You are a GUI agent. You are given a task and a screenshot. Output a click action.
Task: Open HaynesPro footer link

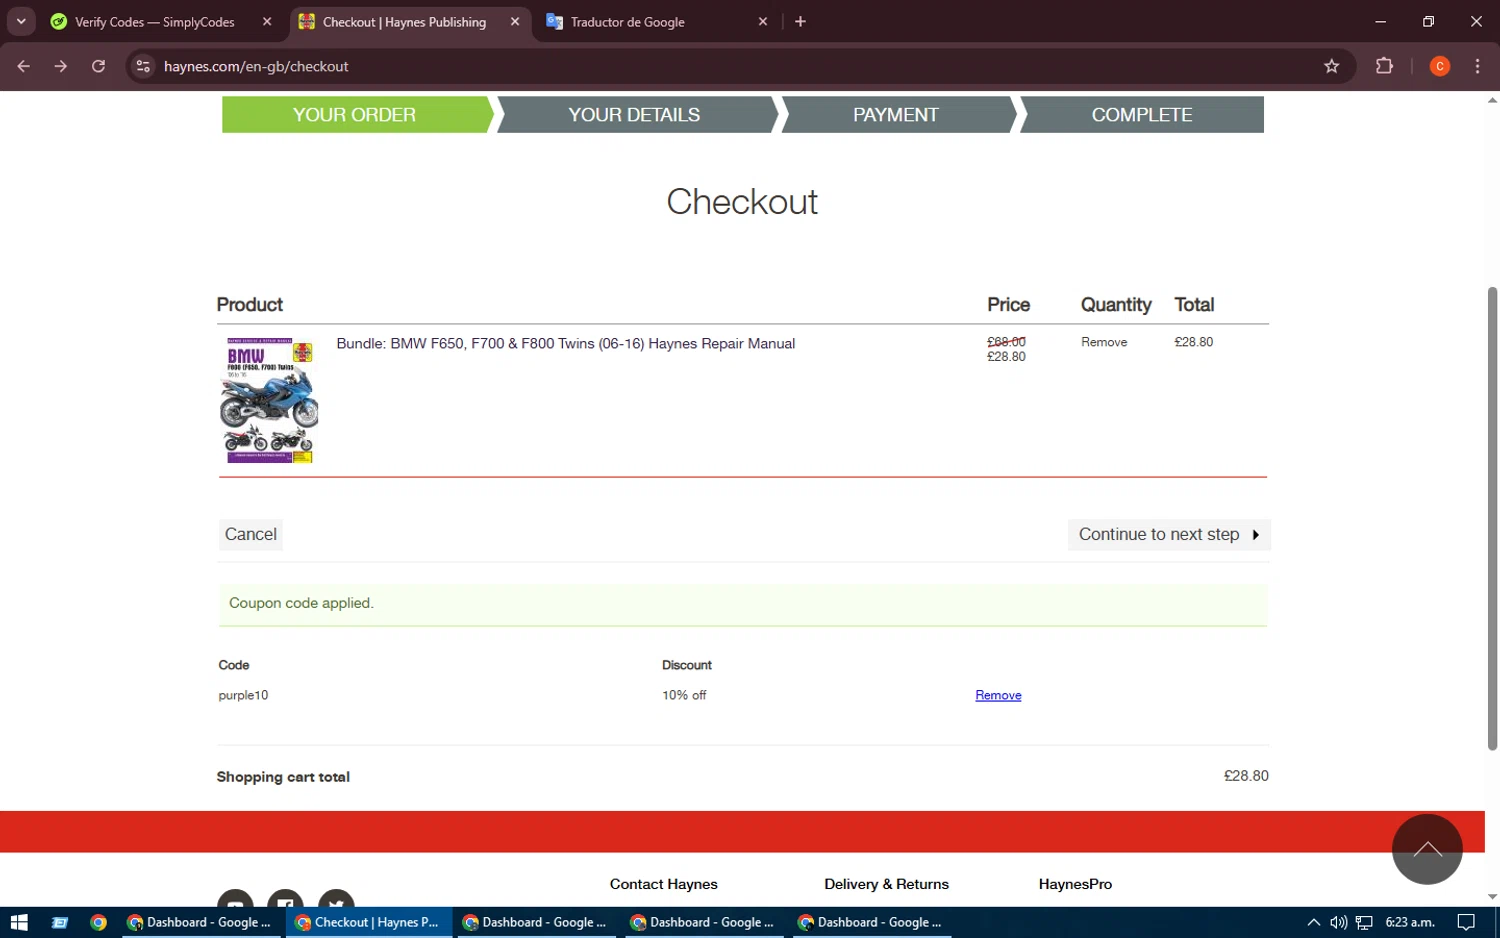[1075, 884]
